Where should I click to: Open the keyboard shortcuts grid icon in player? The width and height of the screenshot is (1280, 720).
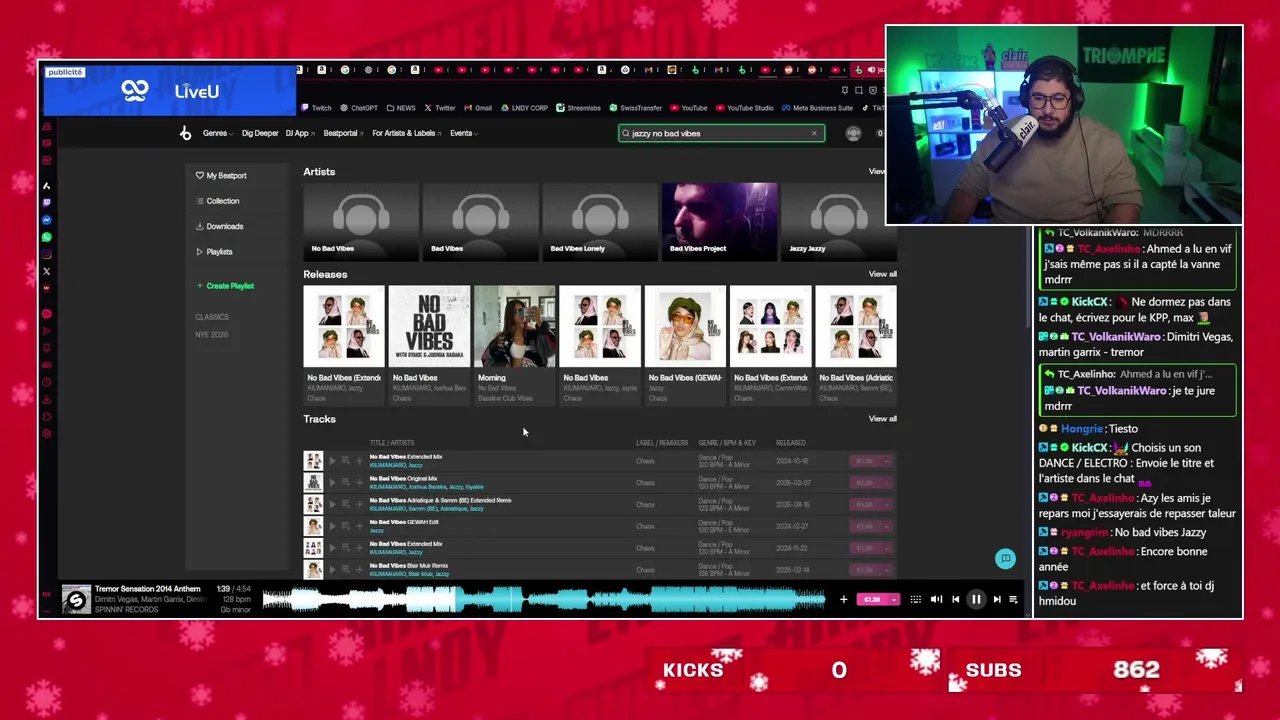click(x=915, y=599)
